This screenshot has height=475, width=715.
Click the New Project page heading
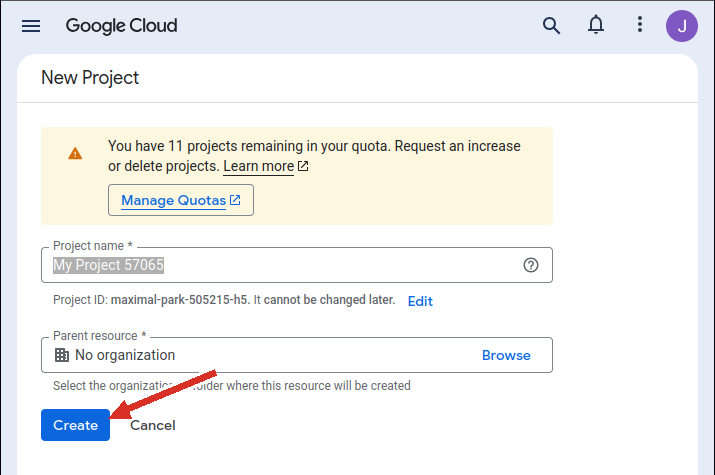[90, 77]
